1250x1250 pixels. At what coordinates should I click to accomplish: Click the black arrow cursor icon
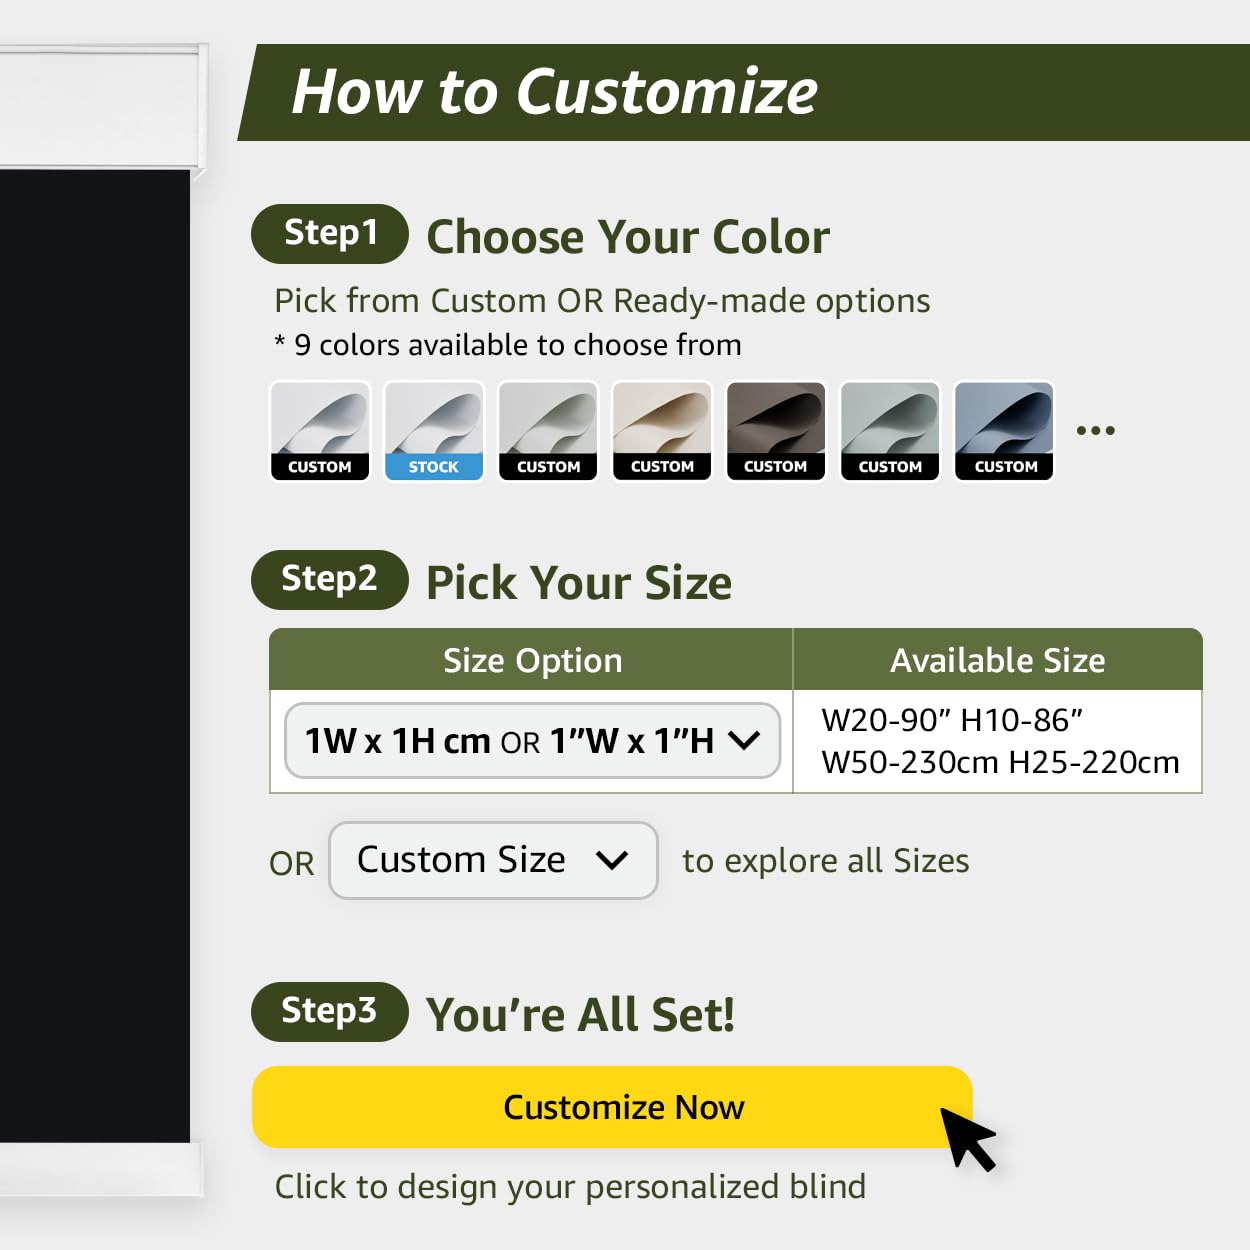(968, 1138)
